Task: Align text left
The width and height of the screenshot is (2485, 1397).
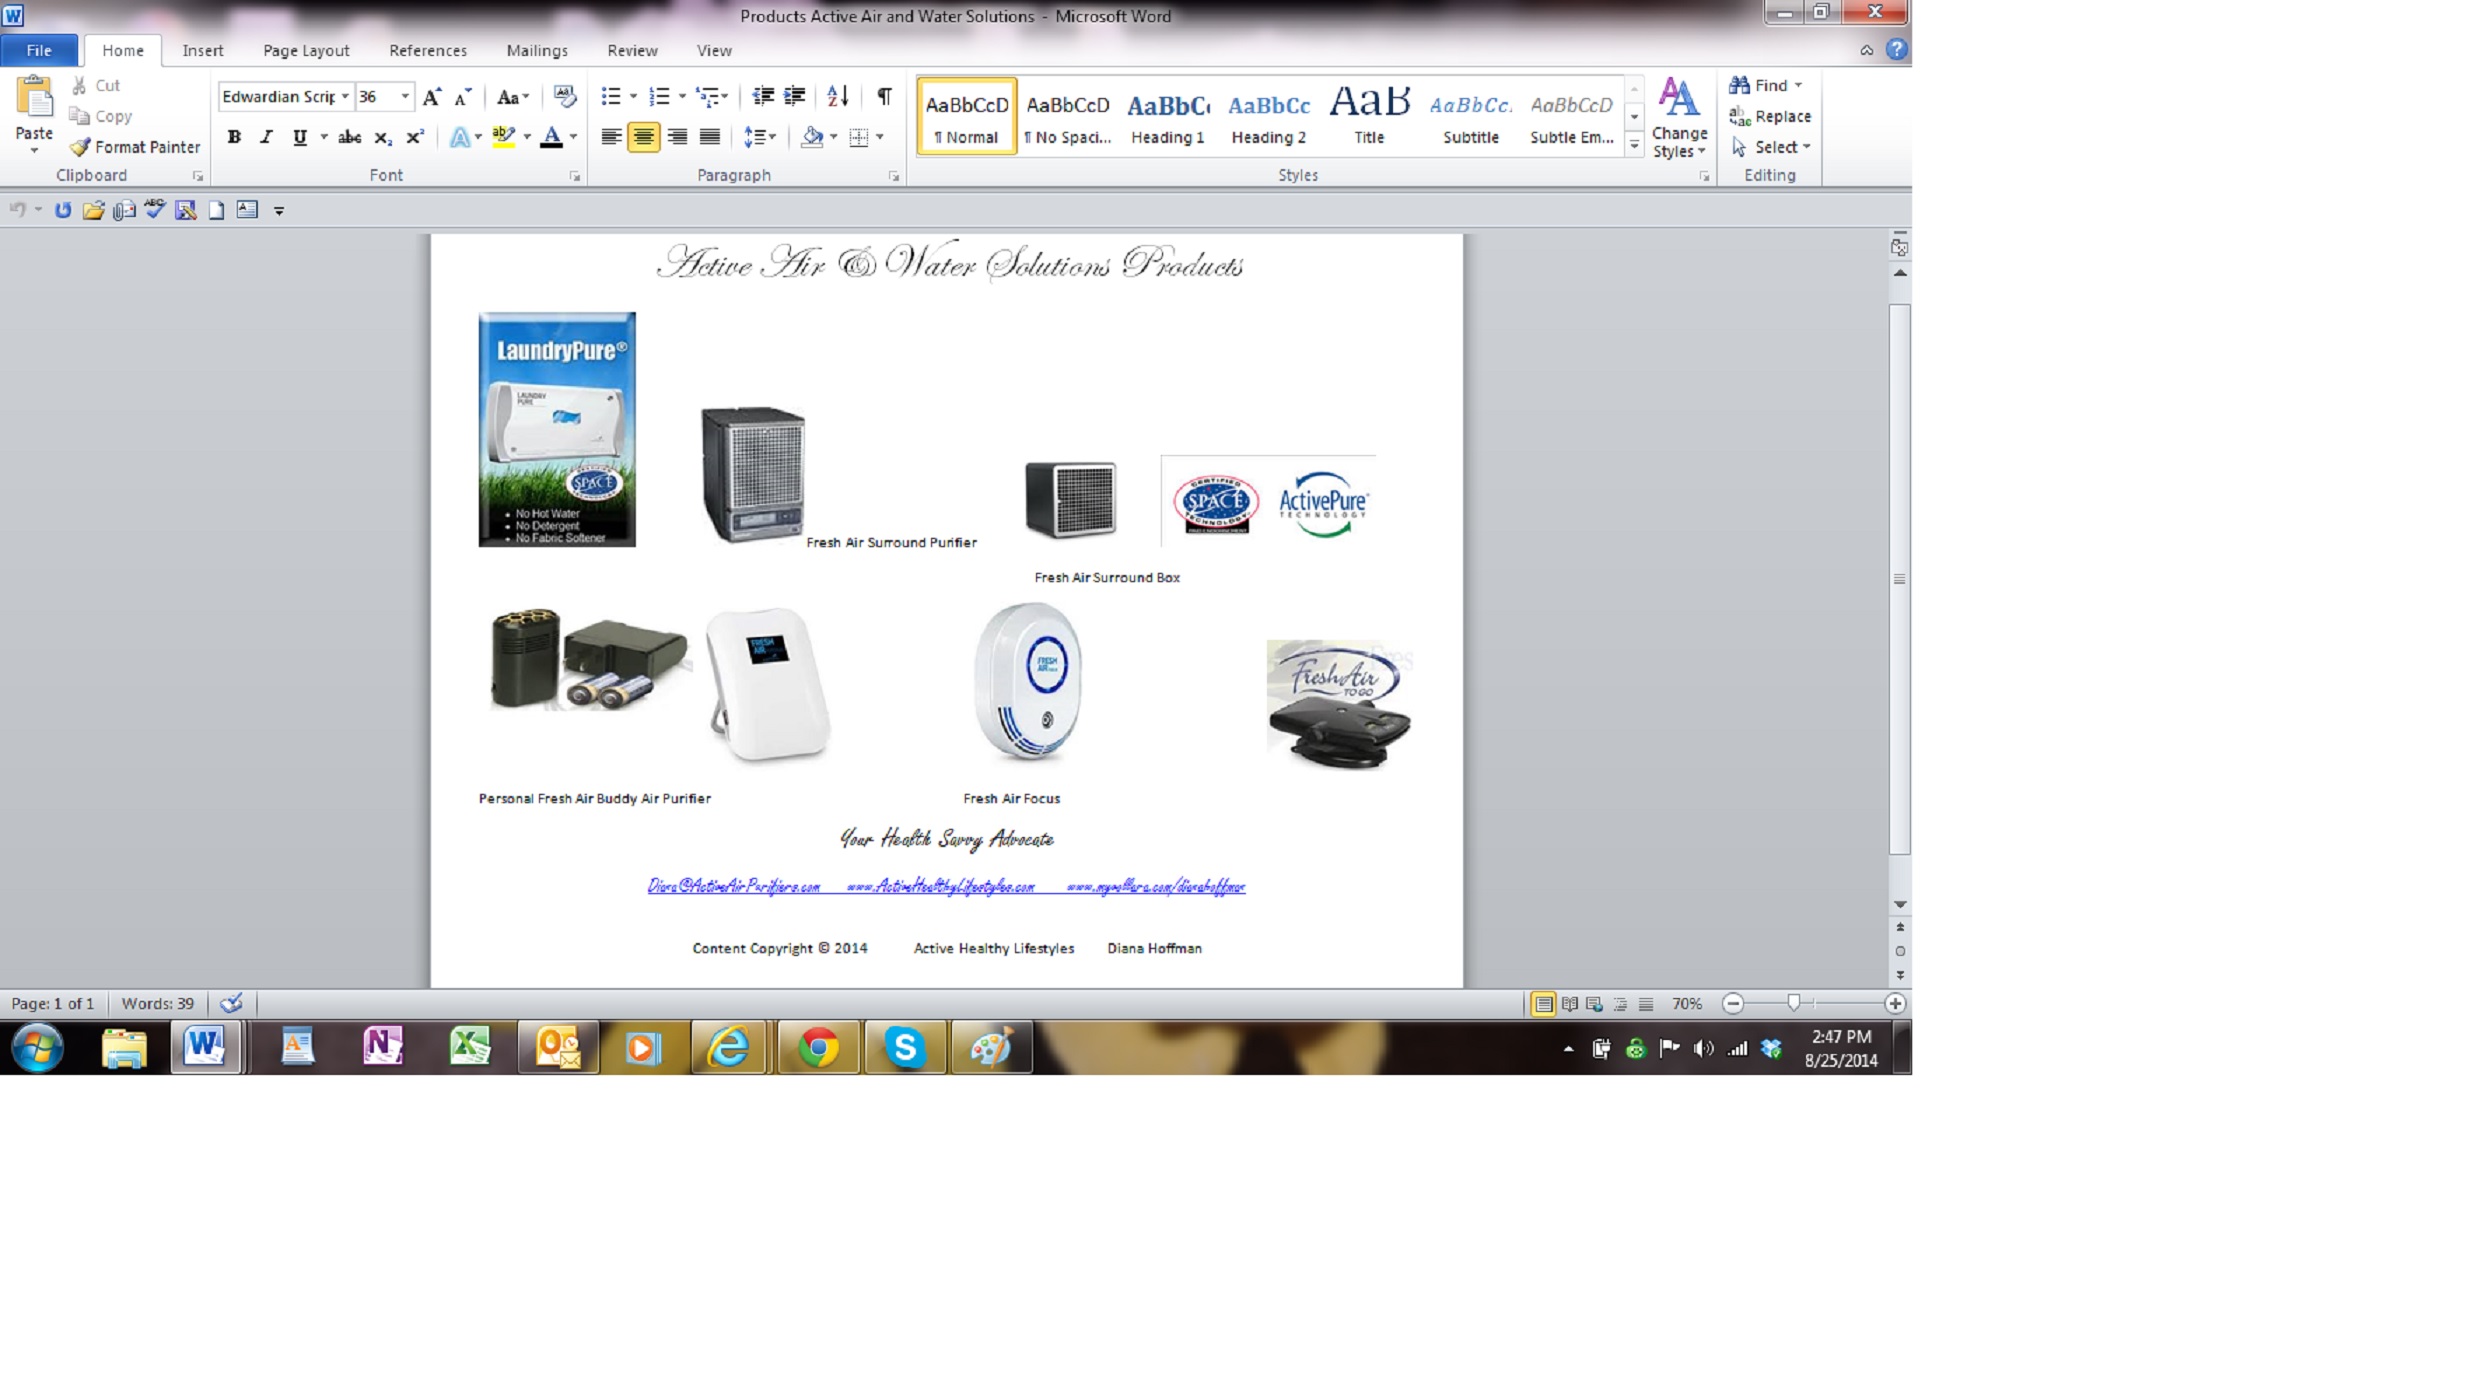Action: [x=611, y=137]
